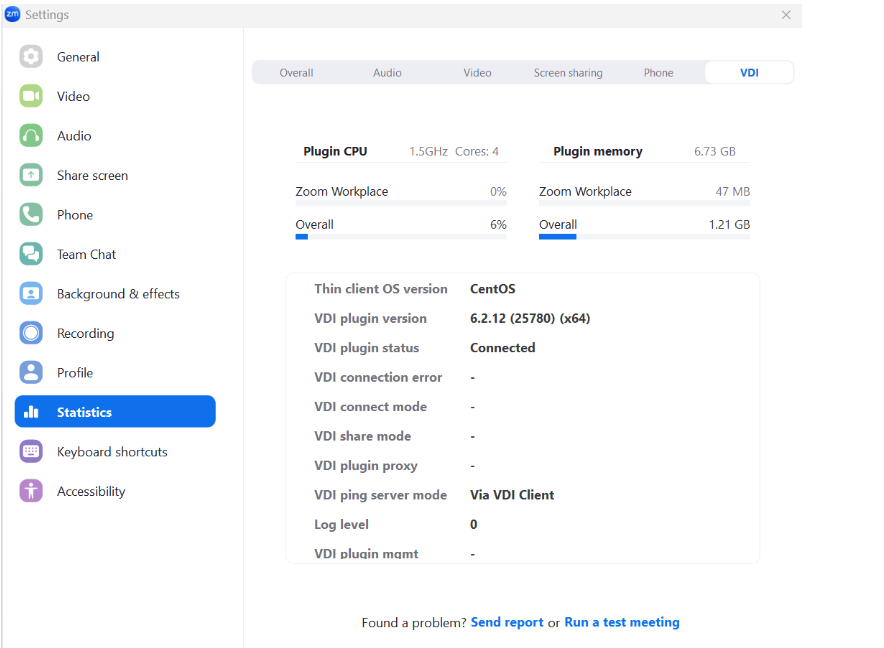Open Background & effects label
884x648 pixels.
[118, 294]
